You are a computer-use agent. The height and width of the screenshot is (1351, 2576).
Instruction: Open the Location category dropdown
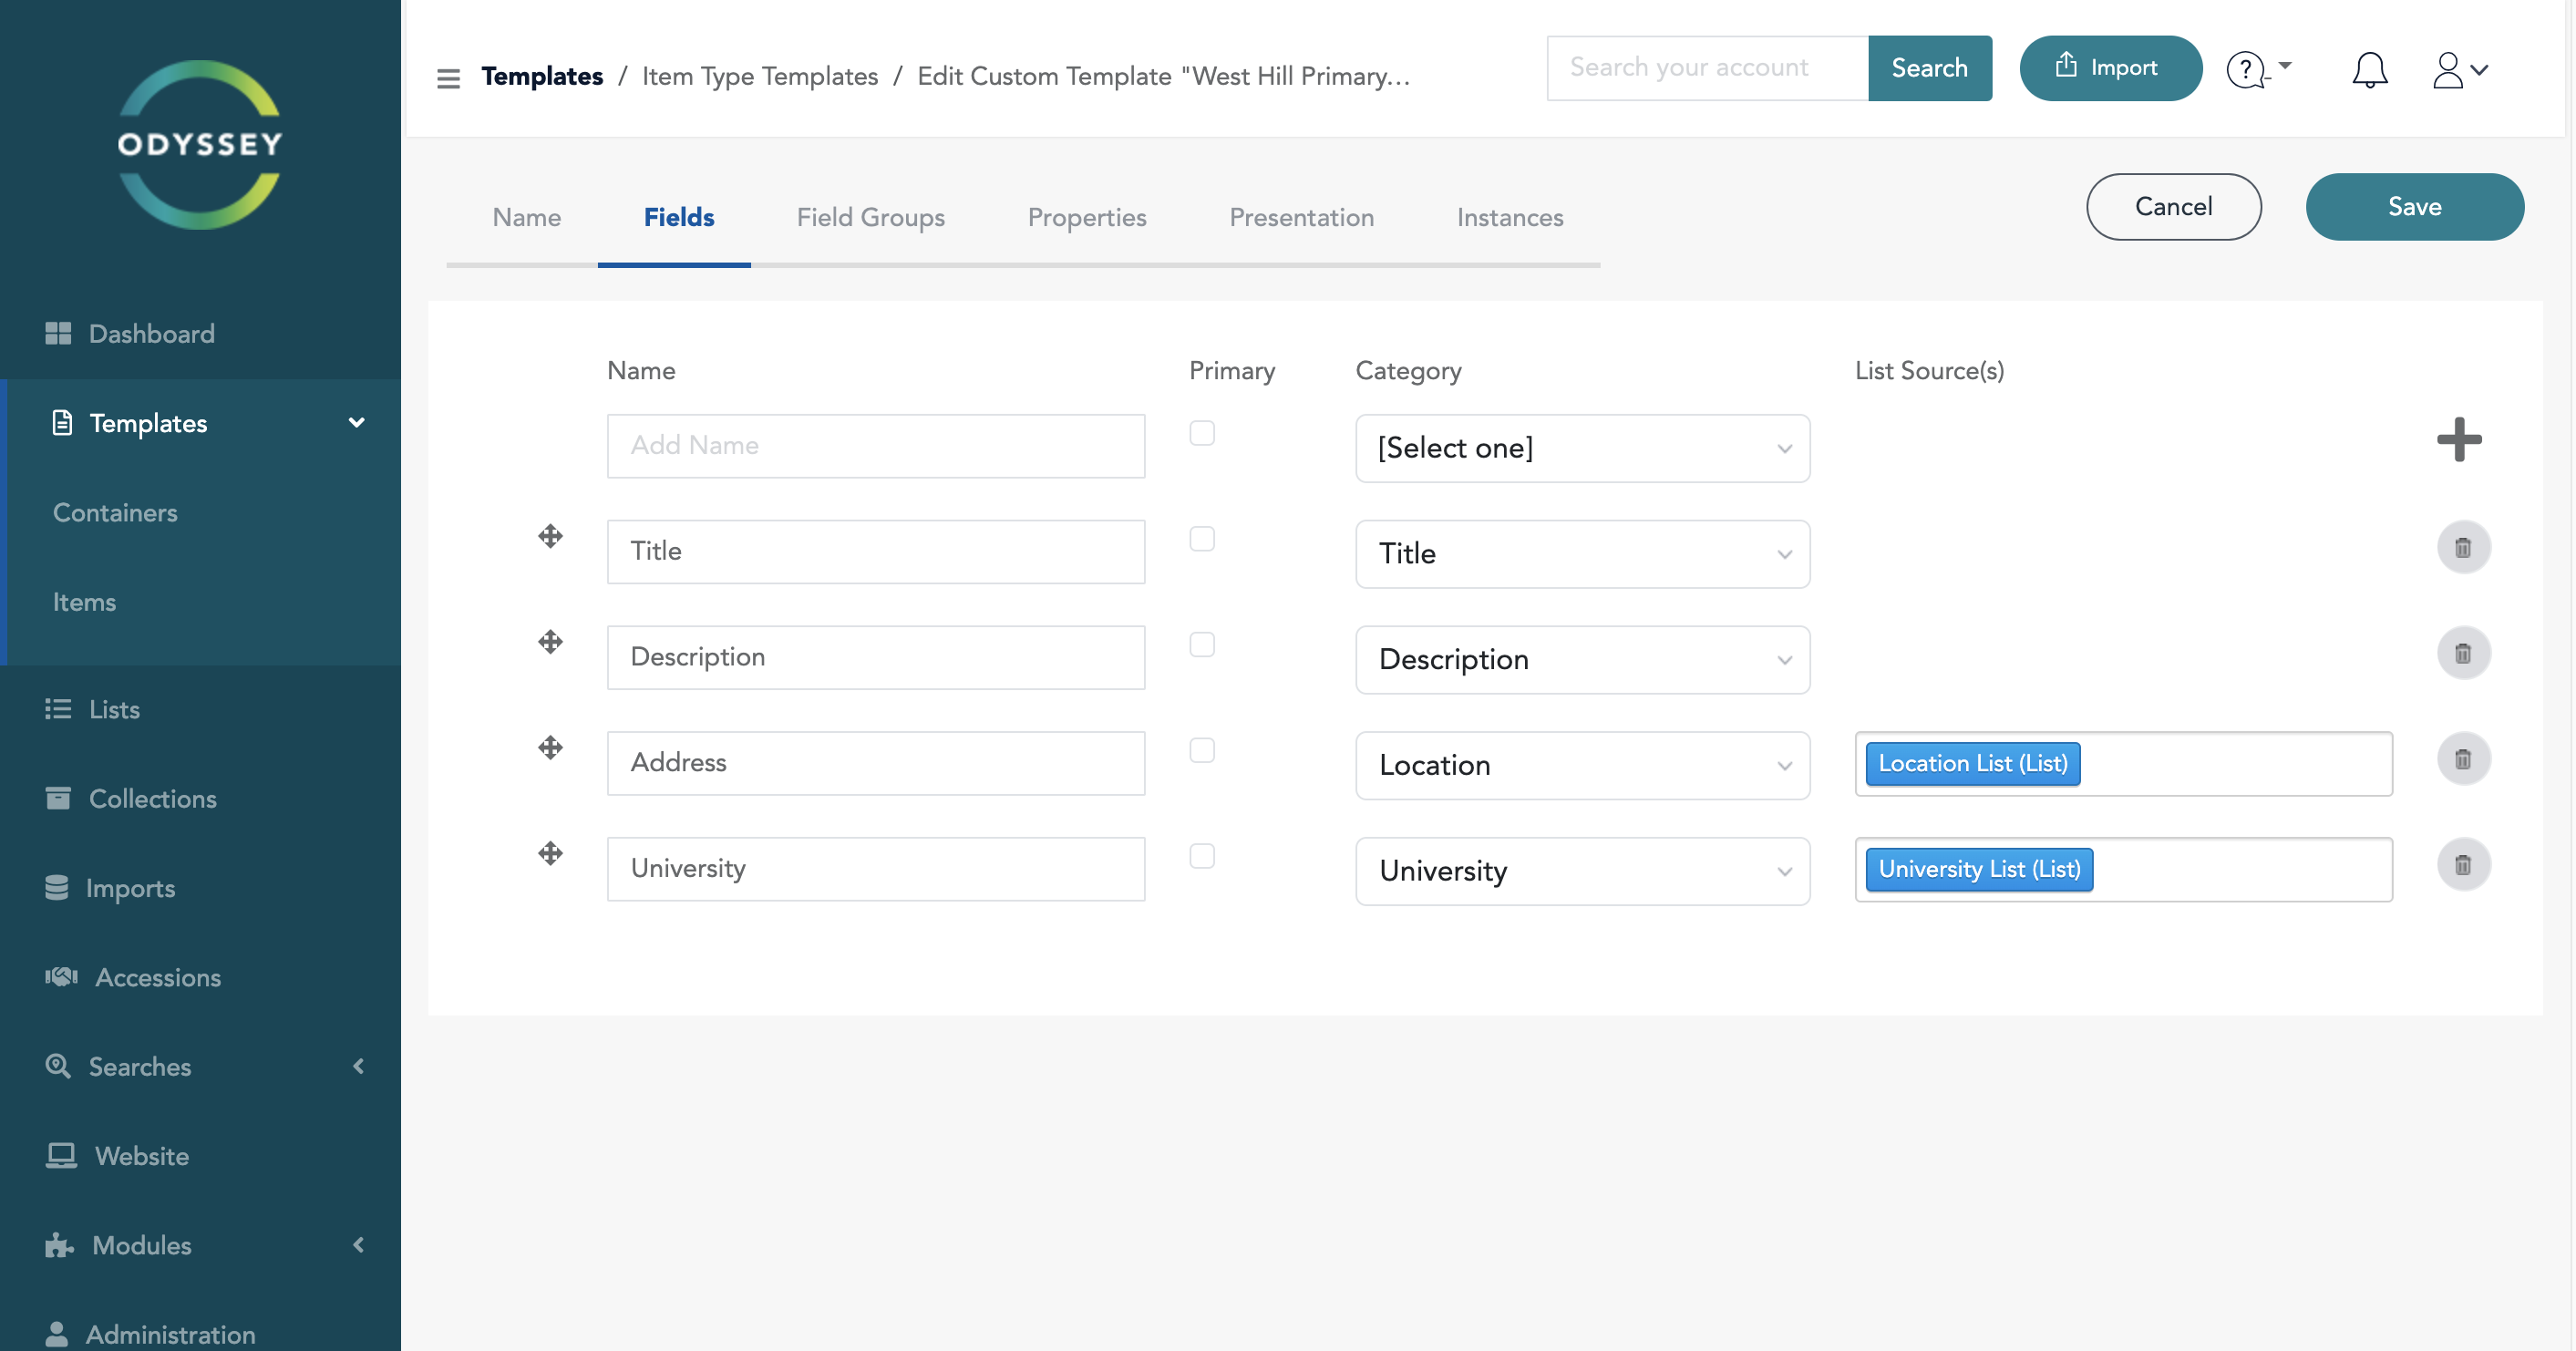click(x=1582, y=766)
